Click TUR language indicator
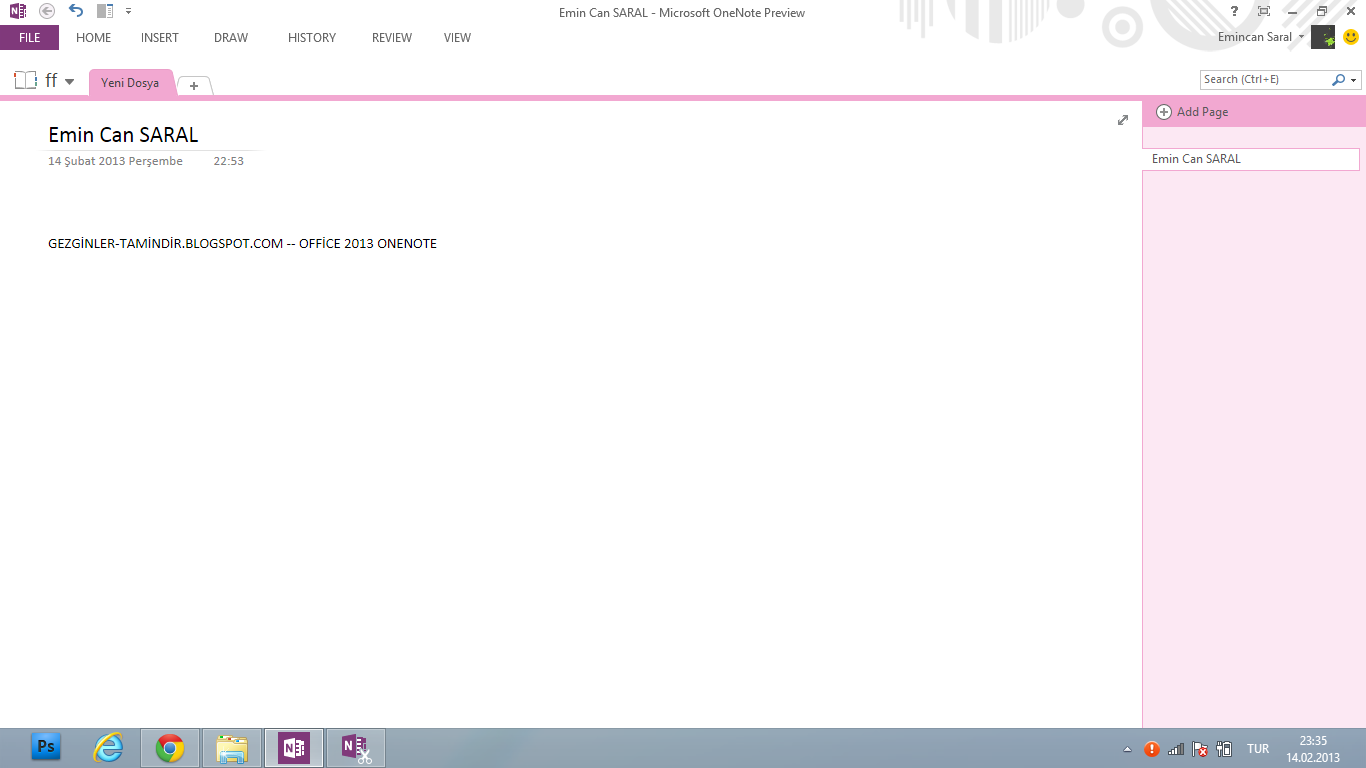Image resolution: width=1366 pixels, height=768 pixels. 1258,749
